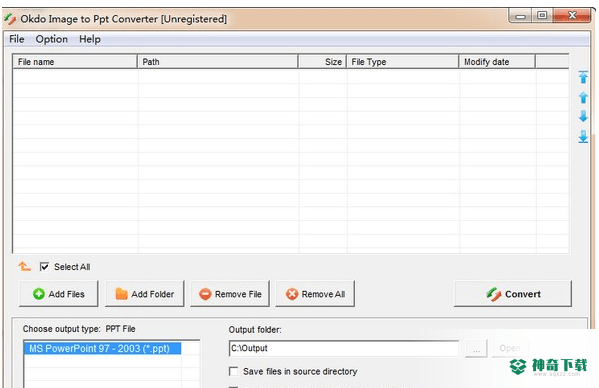The width and height of the screenshot is (599, 388).
Task: Move selected file up one position
Action: [583, 97]
